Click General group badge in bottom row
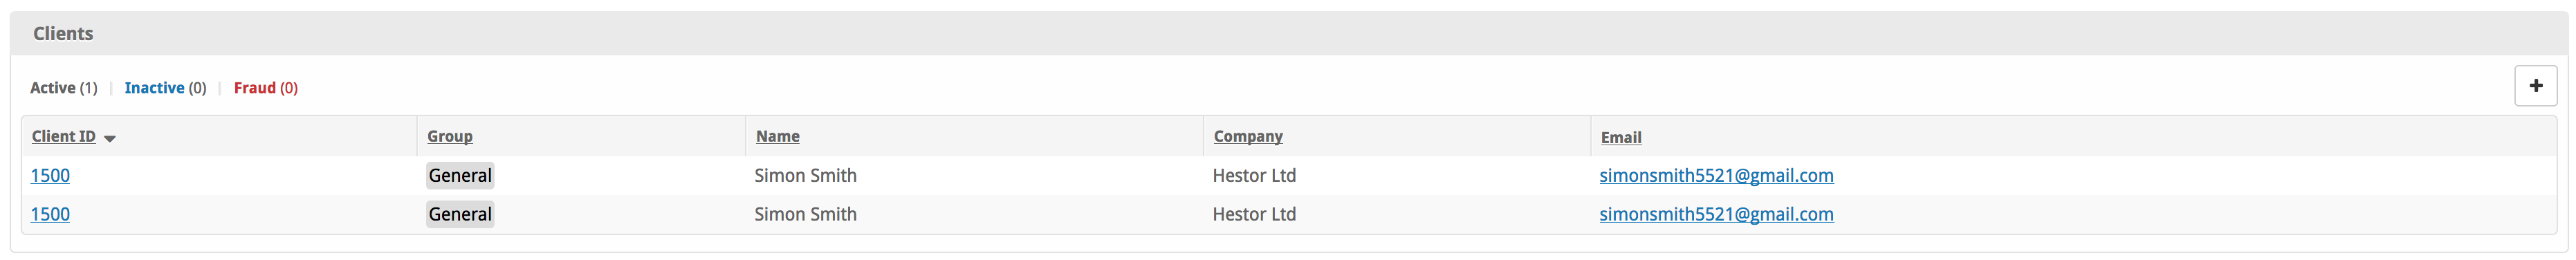Screen dimensions: 2576x260 coord(460,214)
